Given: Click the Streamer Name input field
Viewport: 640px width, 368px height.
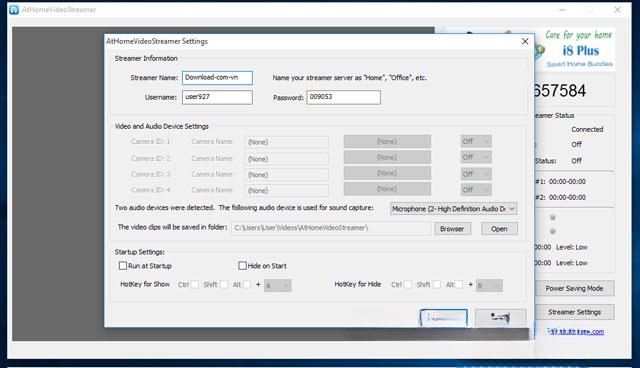Looking at the screenshot, I should (x=217, y=78).
